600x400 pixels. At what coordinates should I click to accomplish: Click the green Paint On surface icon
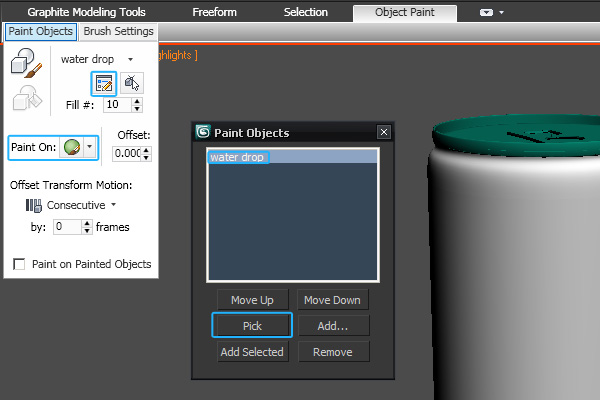pyautogui.click(x=72, y=147)
